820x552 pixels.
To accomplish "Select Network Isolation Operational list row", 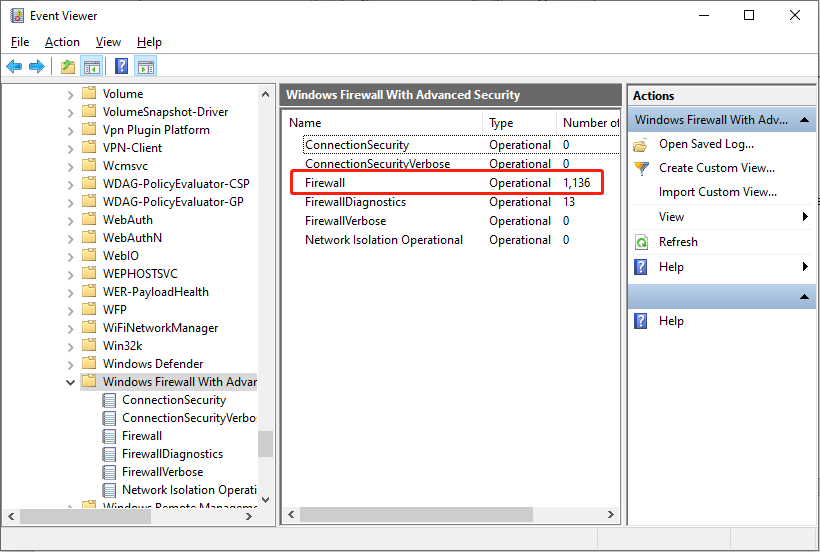I will [x=452, y=240].
